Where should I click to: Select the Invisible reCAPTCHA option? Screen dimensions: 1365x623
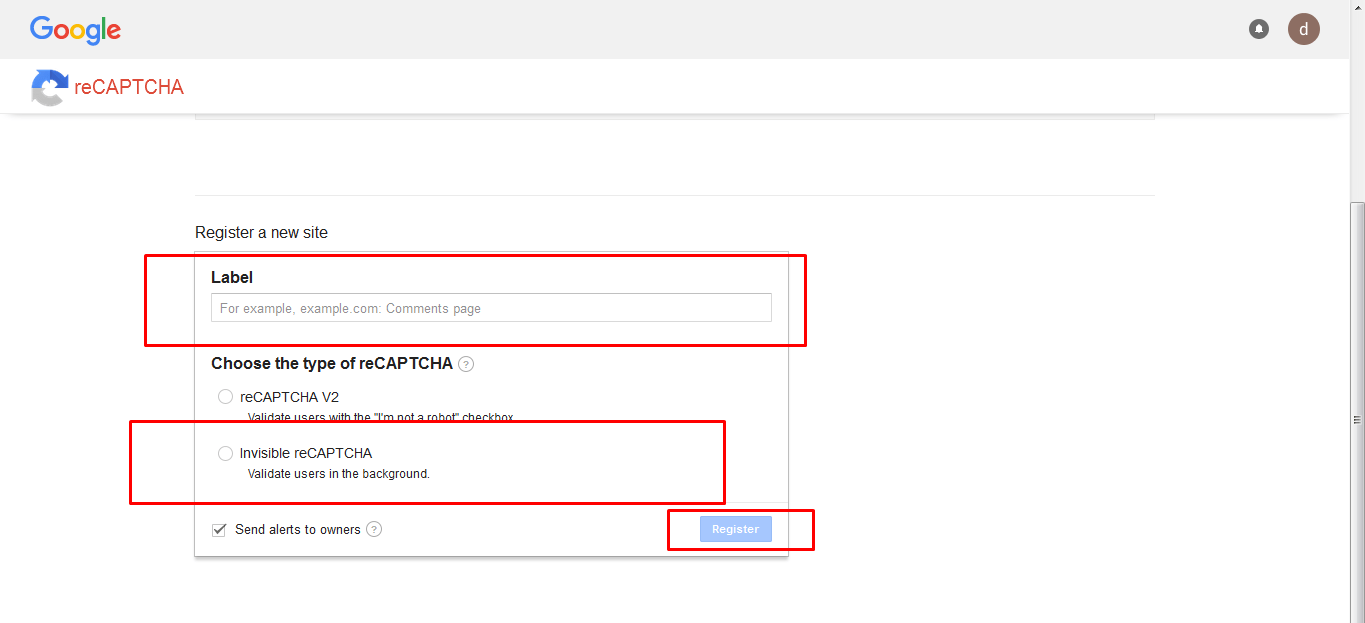tap(225, 453)
